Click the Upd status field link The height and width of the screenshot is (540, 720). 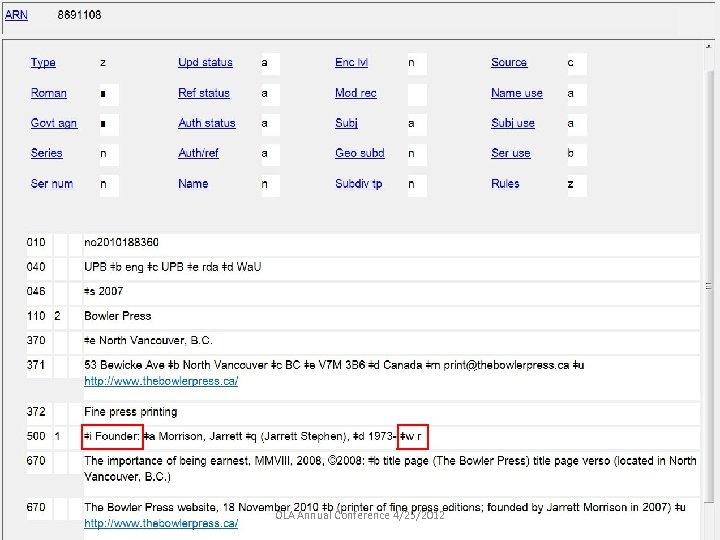205,62
